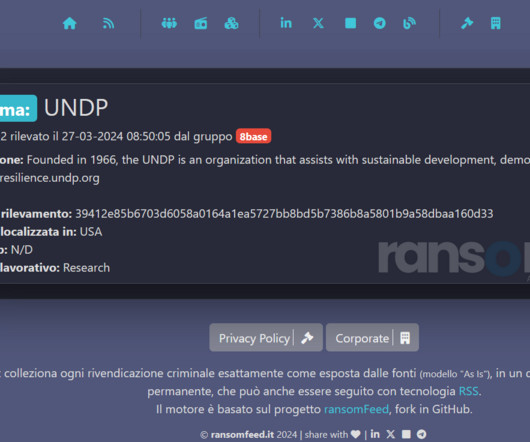The height and width of the screenshot is (442, 530).
Task: Open the RSS feed icon
Action: (108, 24)
